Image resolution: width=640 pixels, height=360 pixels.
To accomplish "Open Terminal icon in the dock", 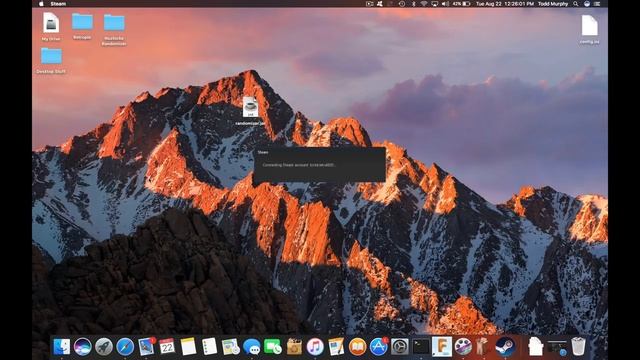I will (421, 347).
